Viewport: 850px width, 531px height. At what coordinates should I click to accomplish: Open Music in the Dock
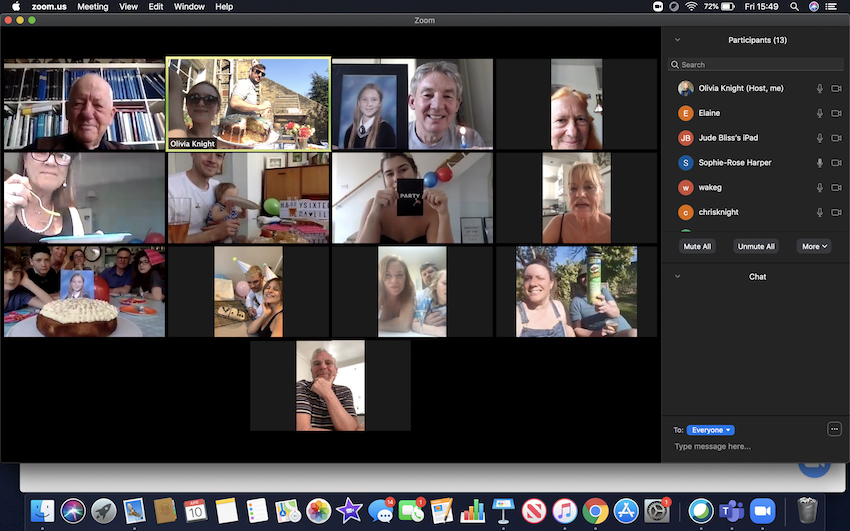565,510
